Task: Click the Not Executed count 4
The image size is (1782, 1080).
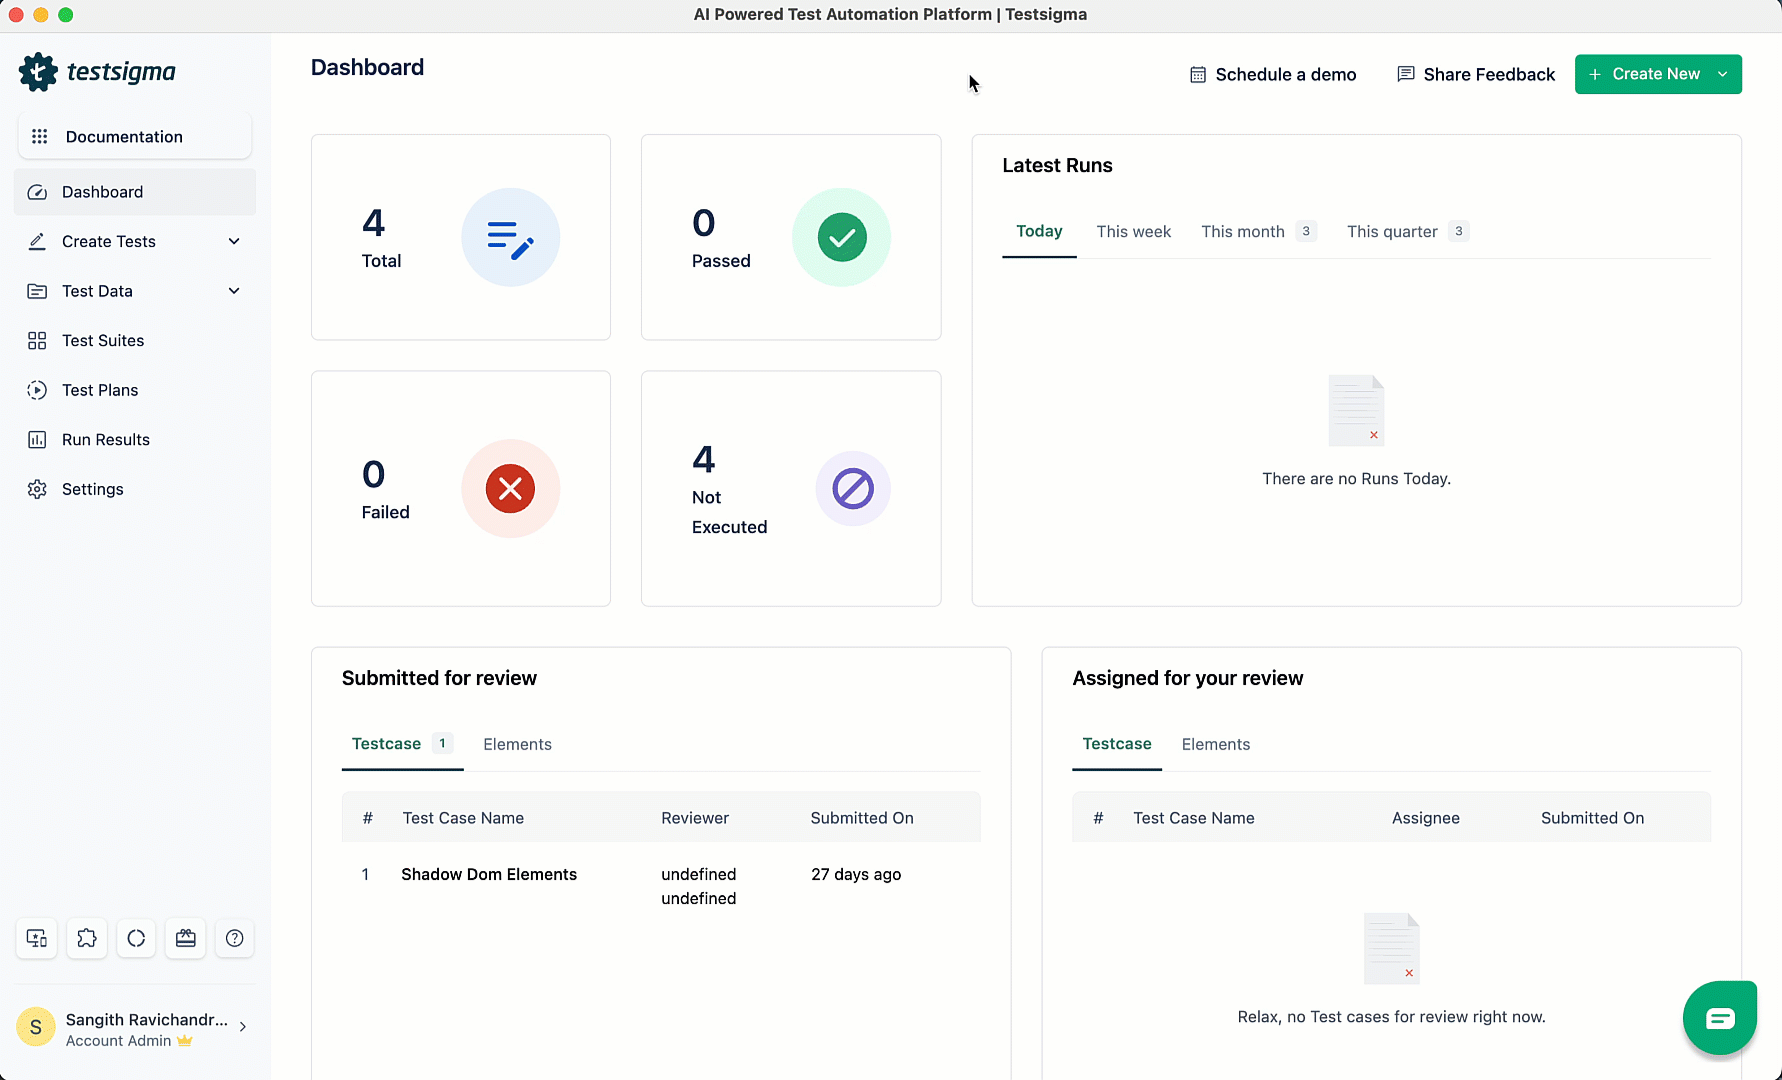Action: click(x=704, y=460)
